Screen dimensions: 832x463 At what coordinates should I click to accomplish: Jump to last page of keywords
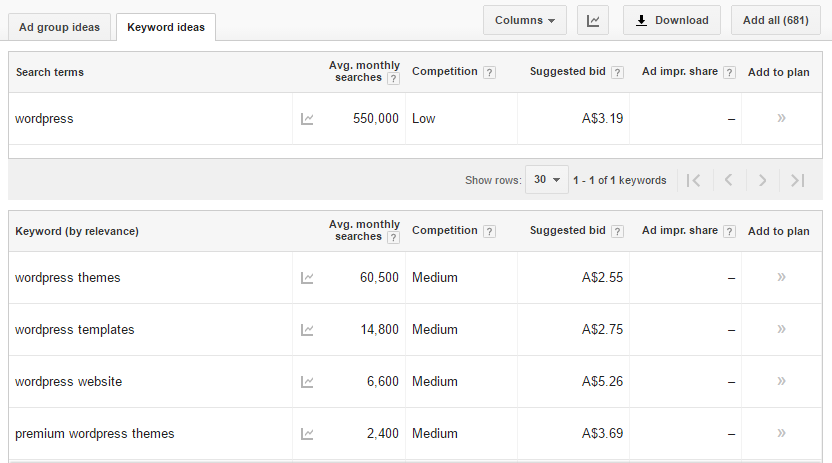797,180
